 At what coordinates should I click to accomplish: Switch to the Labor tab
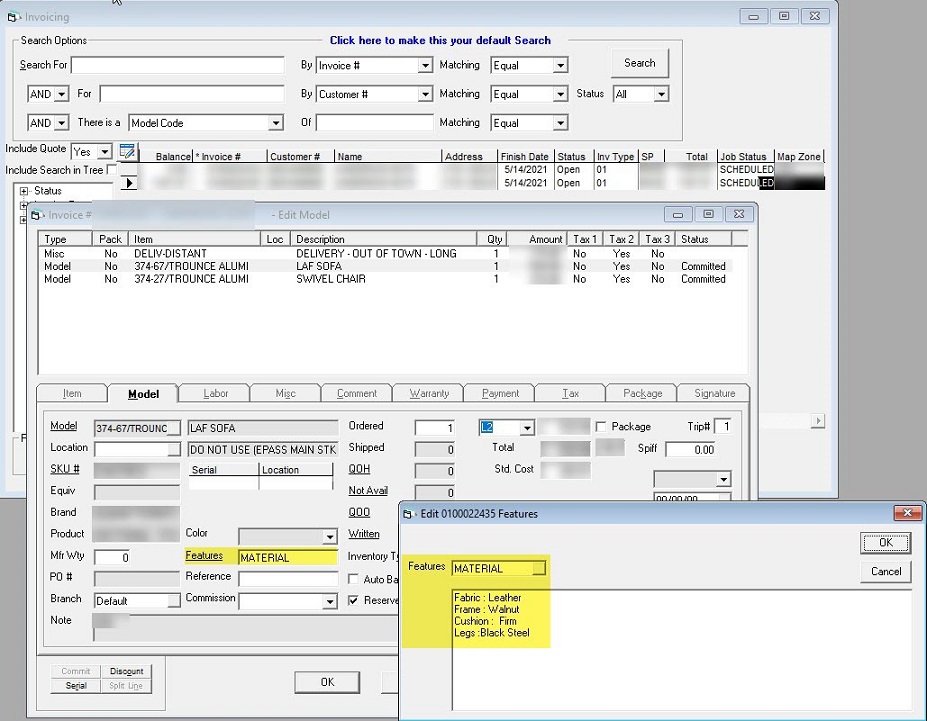[x=215, y=394]
